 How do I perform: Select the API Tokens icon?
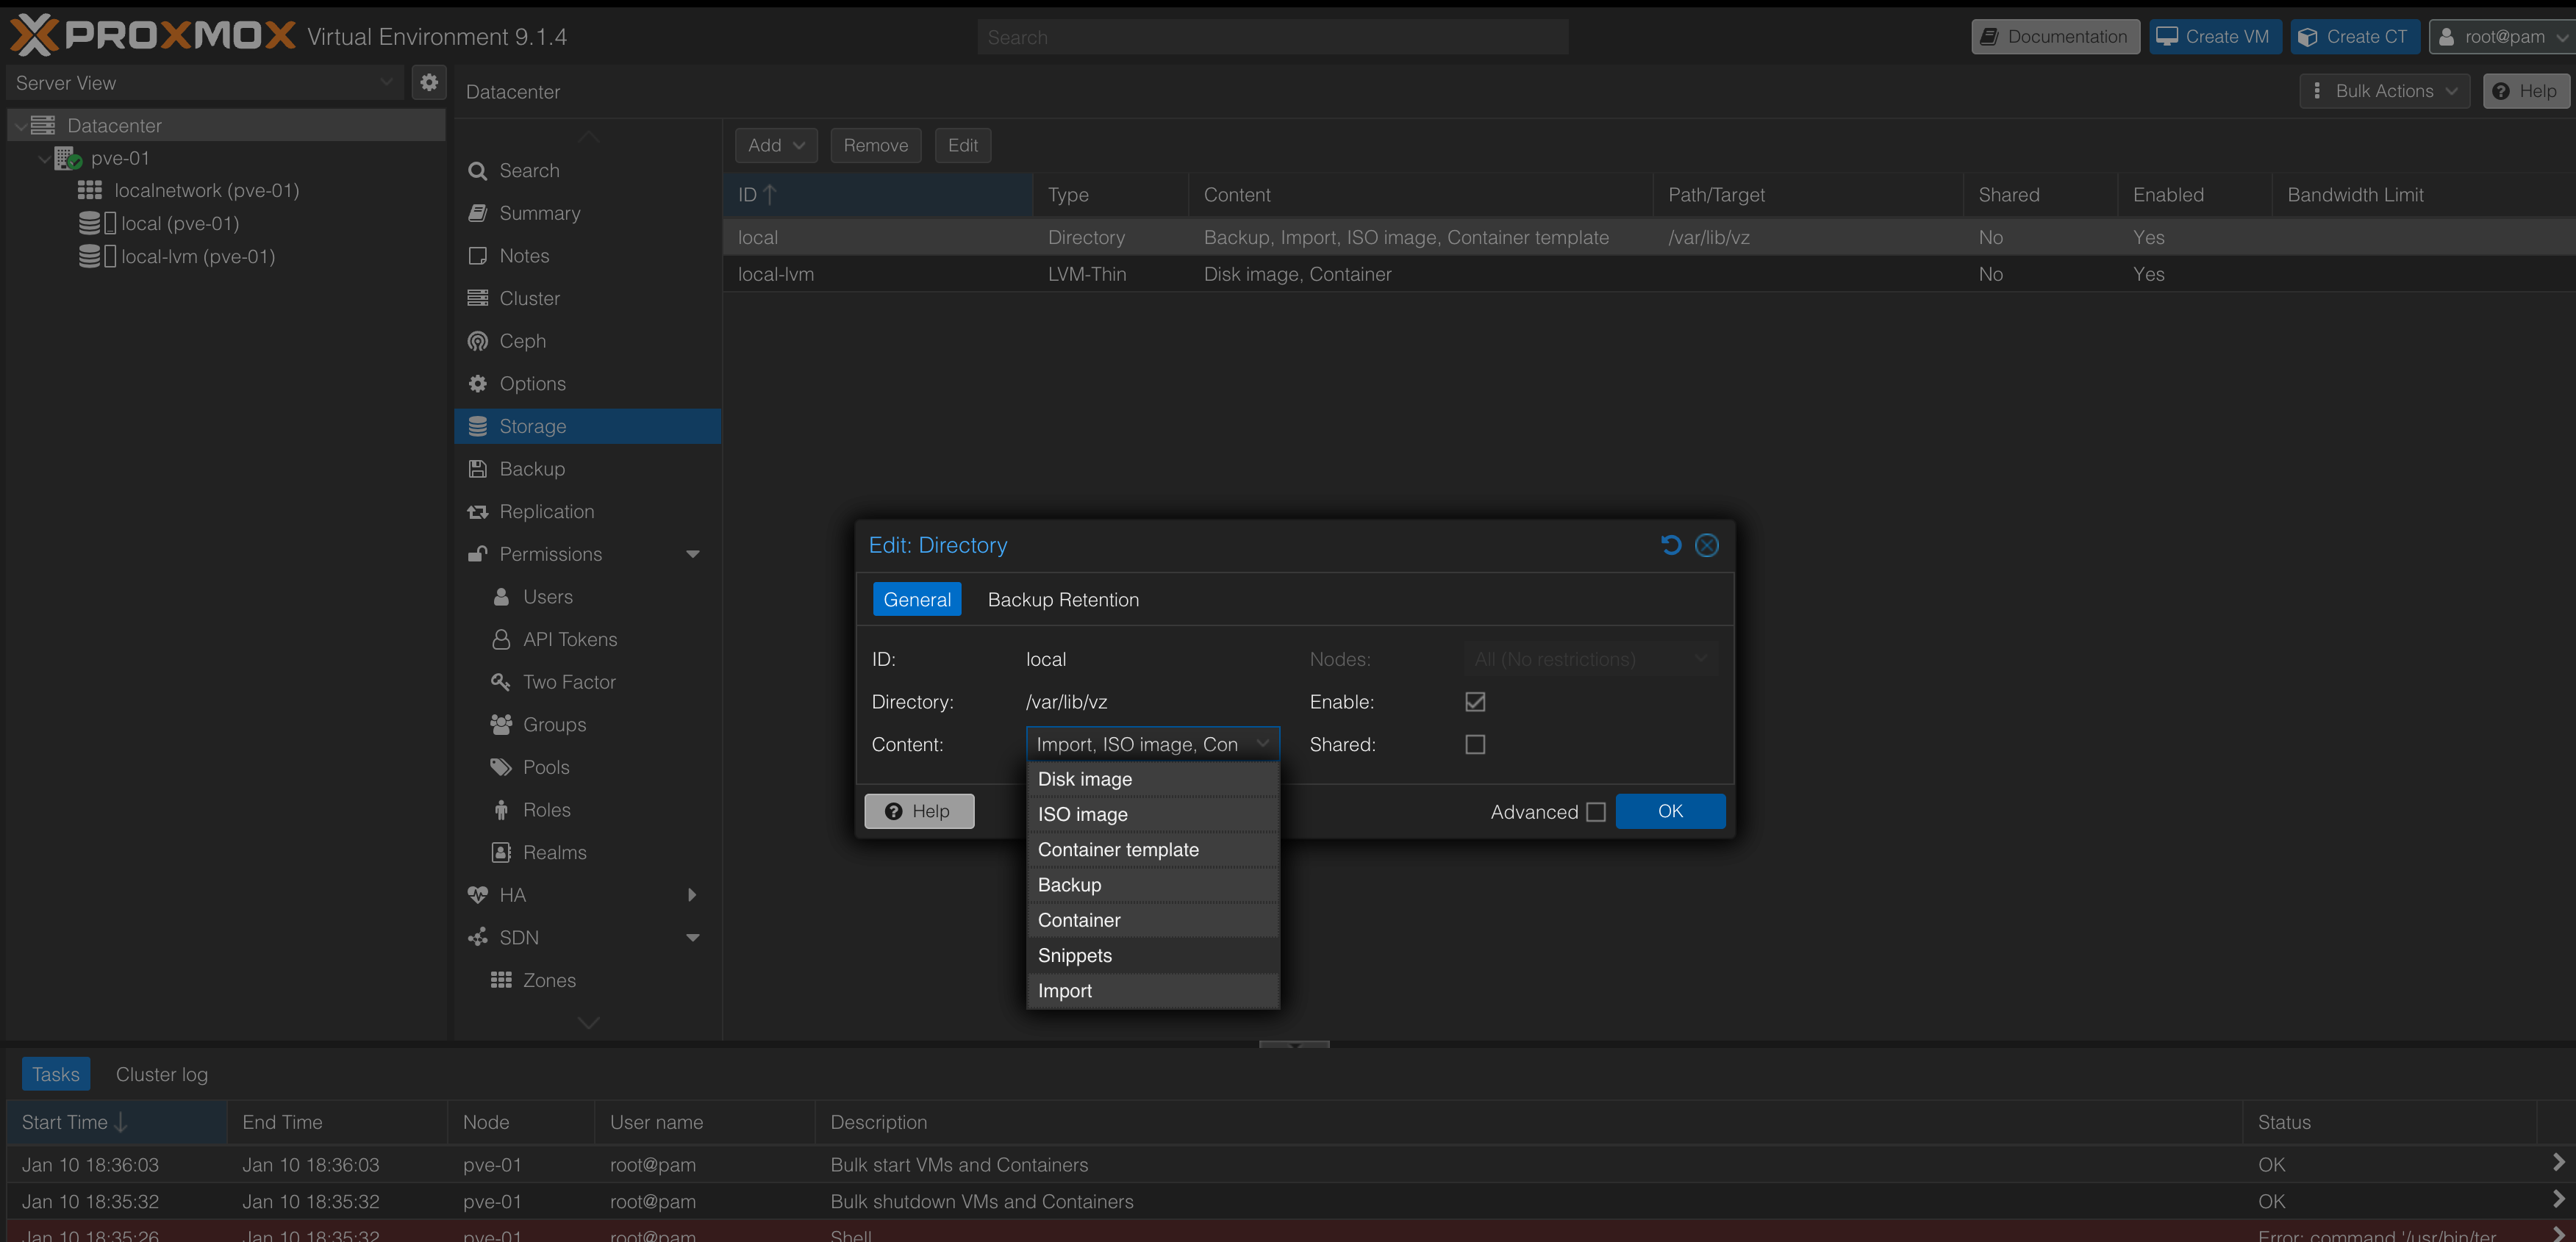click(501, 639)
